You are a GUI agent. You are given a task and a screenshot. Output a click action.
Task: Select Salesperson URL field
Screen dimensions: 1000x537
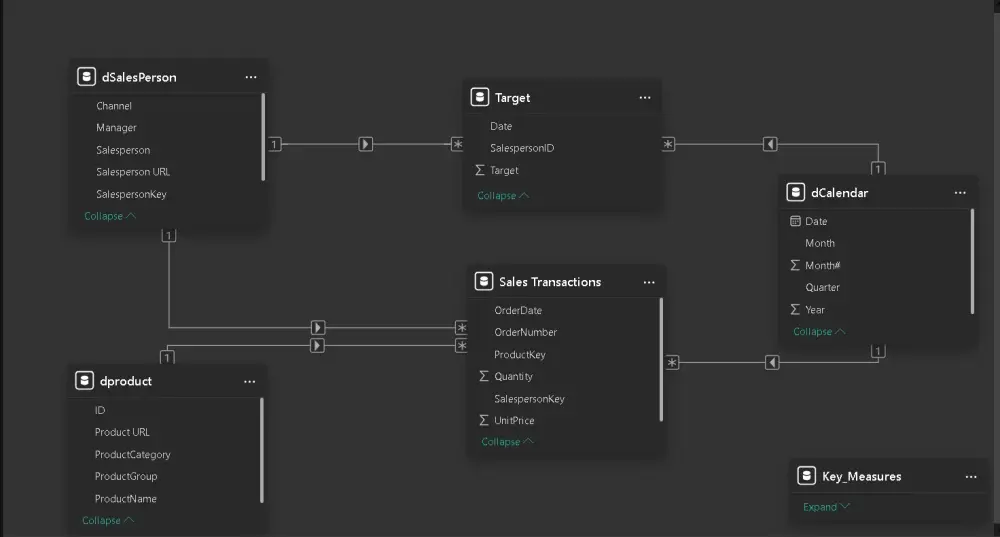click(133, 172)
